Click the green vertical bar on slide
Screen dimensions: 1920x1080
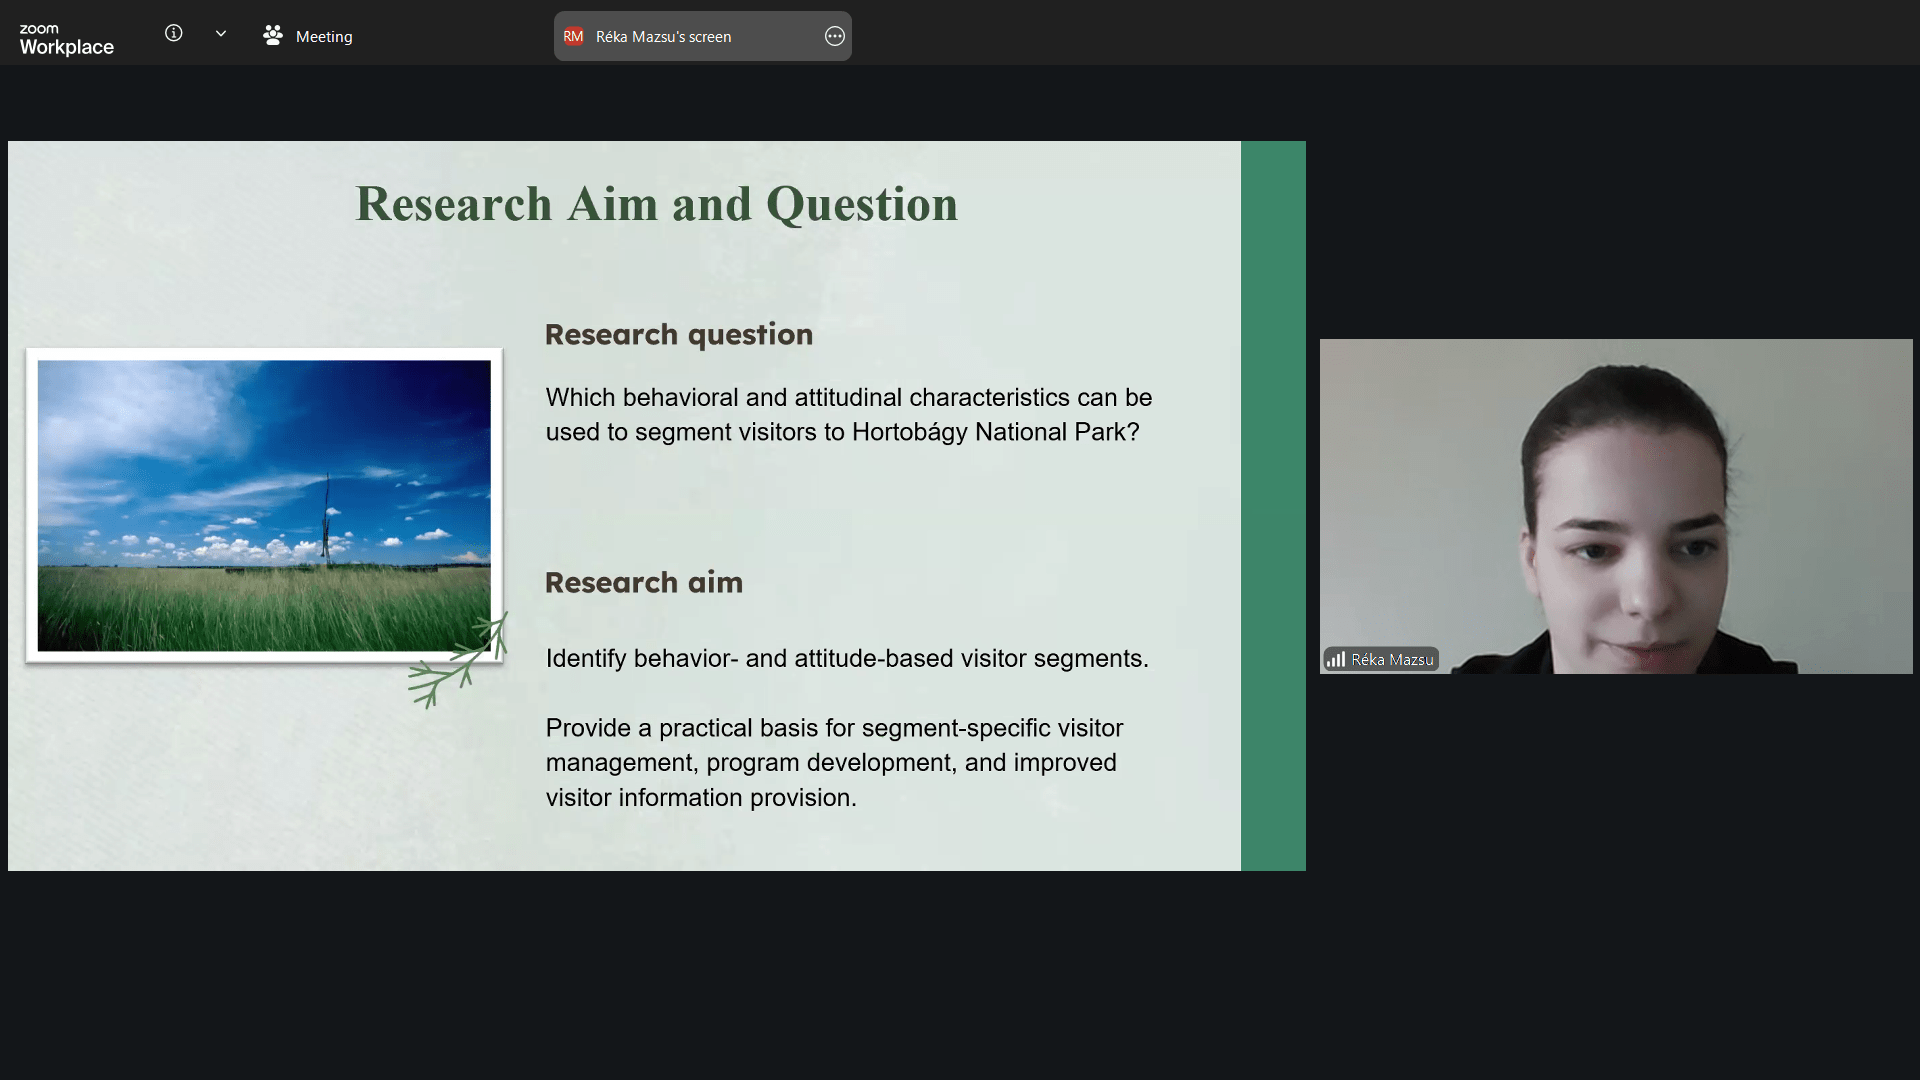(x=1273, y=505)
